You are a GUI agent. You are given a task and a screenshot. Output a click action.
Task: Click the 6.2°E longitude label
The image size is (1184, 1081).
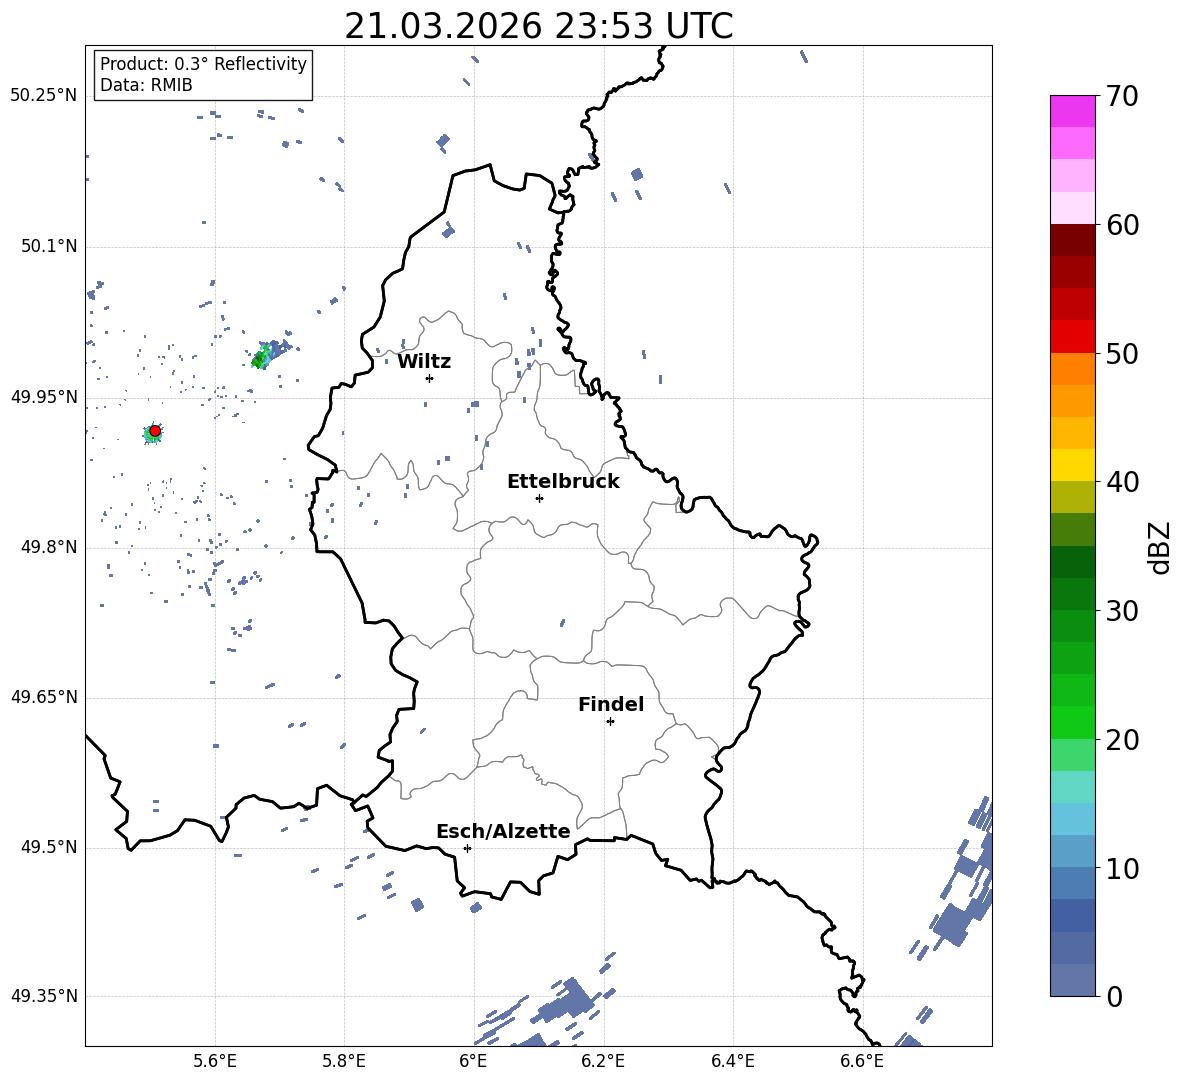pos(603,1061)
